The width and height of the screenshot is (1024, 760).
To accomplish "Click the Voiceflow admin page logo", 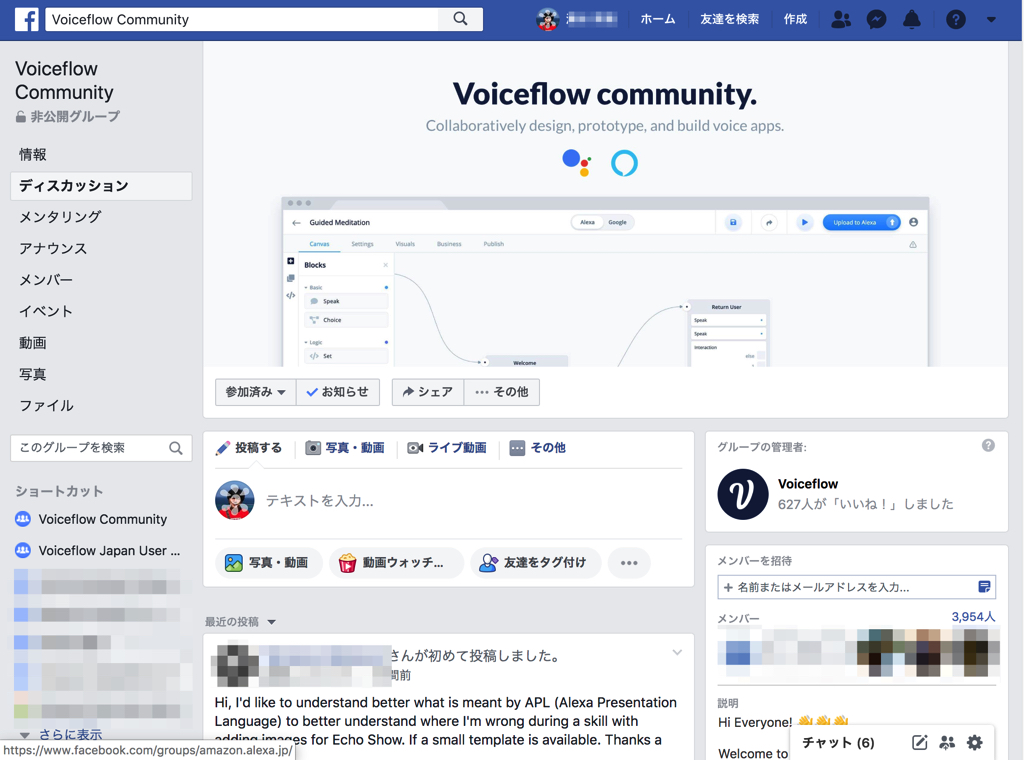I will [x=743, y=494].
